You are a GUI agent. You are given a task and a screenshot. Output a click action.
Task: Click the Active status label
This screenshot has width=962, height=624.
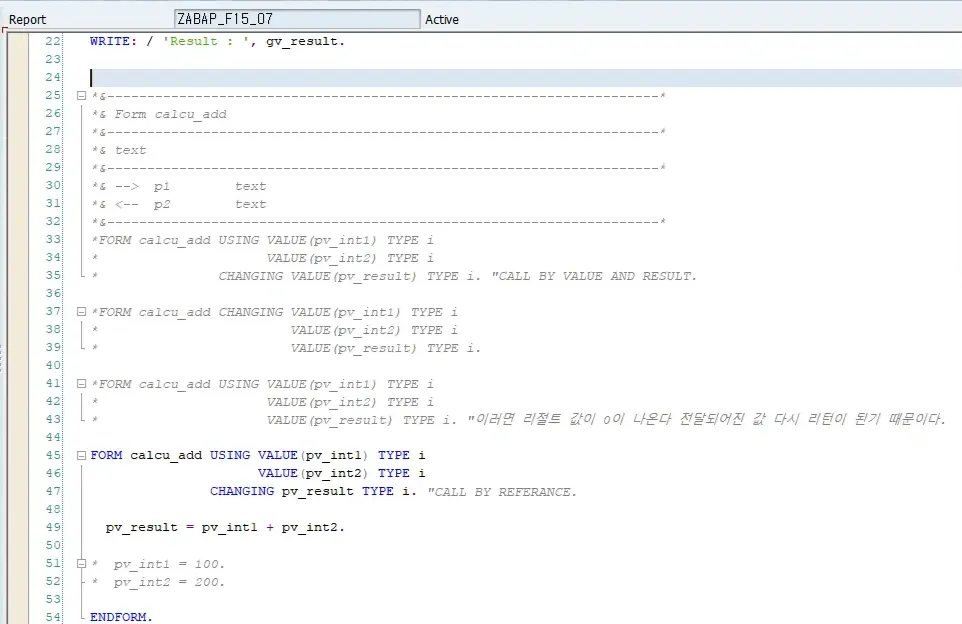coord(442,20)
